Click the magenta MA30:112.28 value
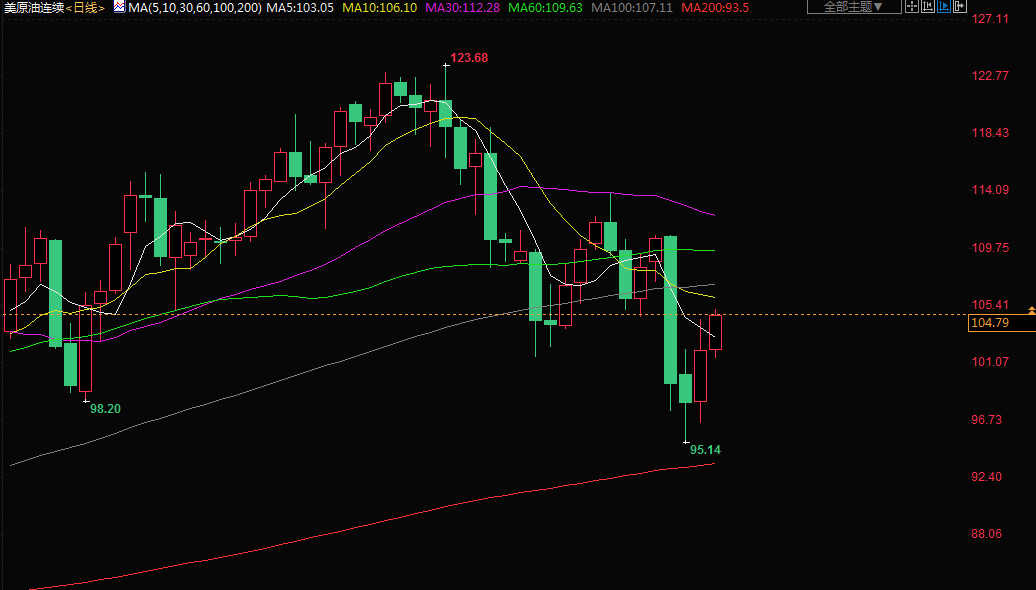Image resolution: width=1036 pixels, height=590 pixels. [x=462, y=8]
